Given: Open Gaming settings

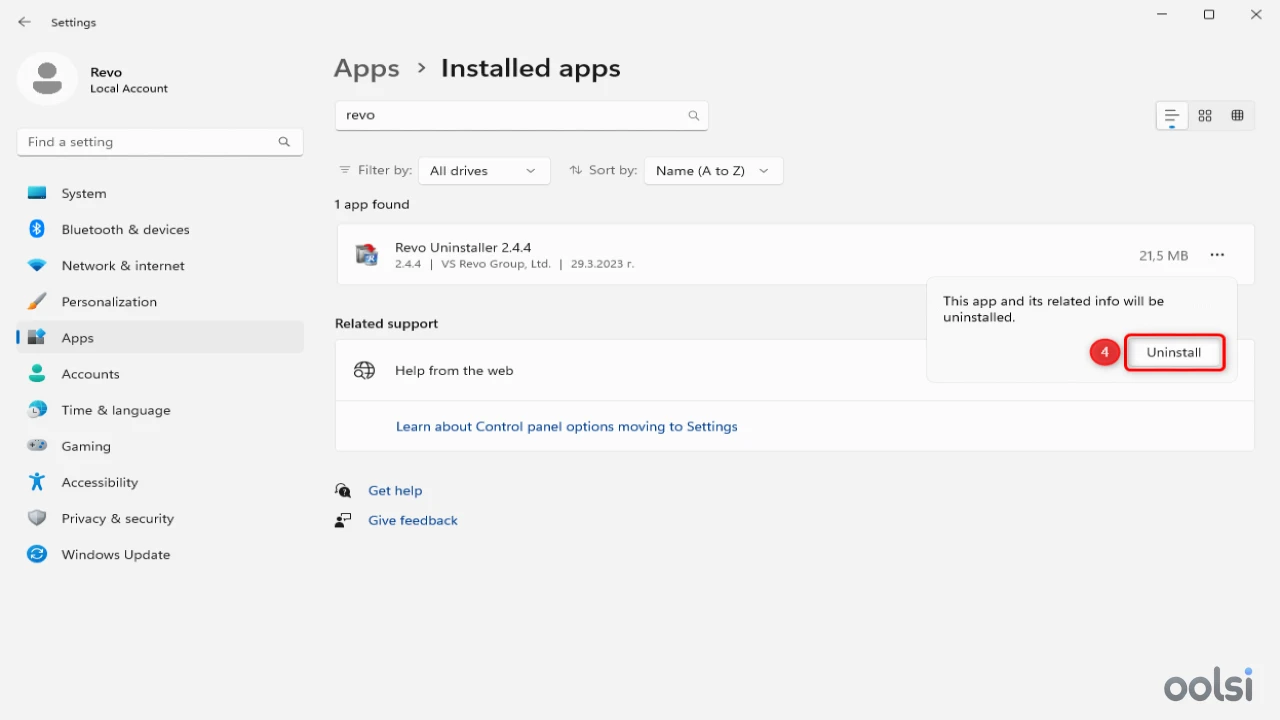Looking at the screenshot, I should tap(160, 446).
